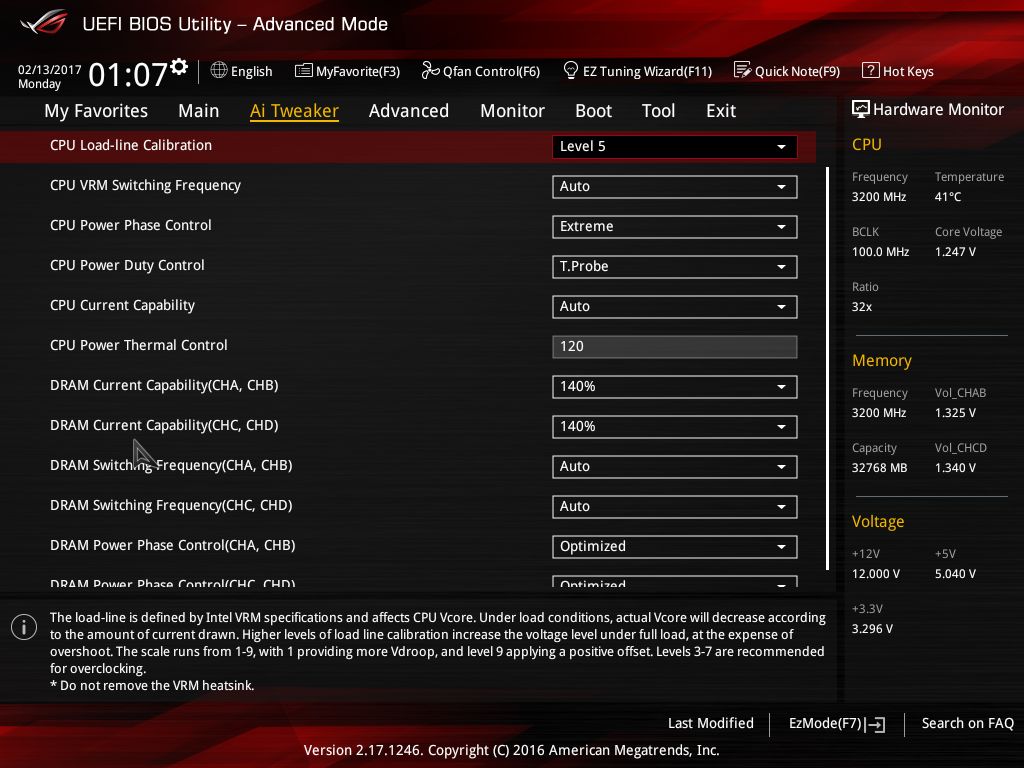This screenshot has height=768, width=1024.
Task: Click the settings list vertical scrollbar
Action: pos(827,368)
